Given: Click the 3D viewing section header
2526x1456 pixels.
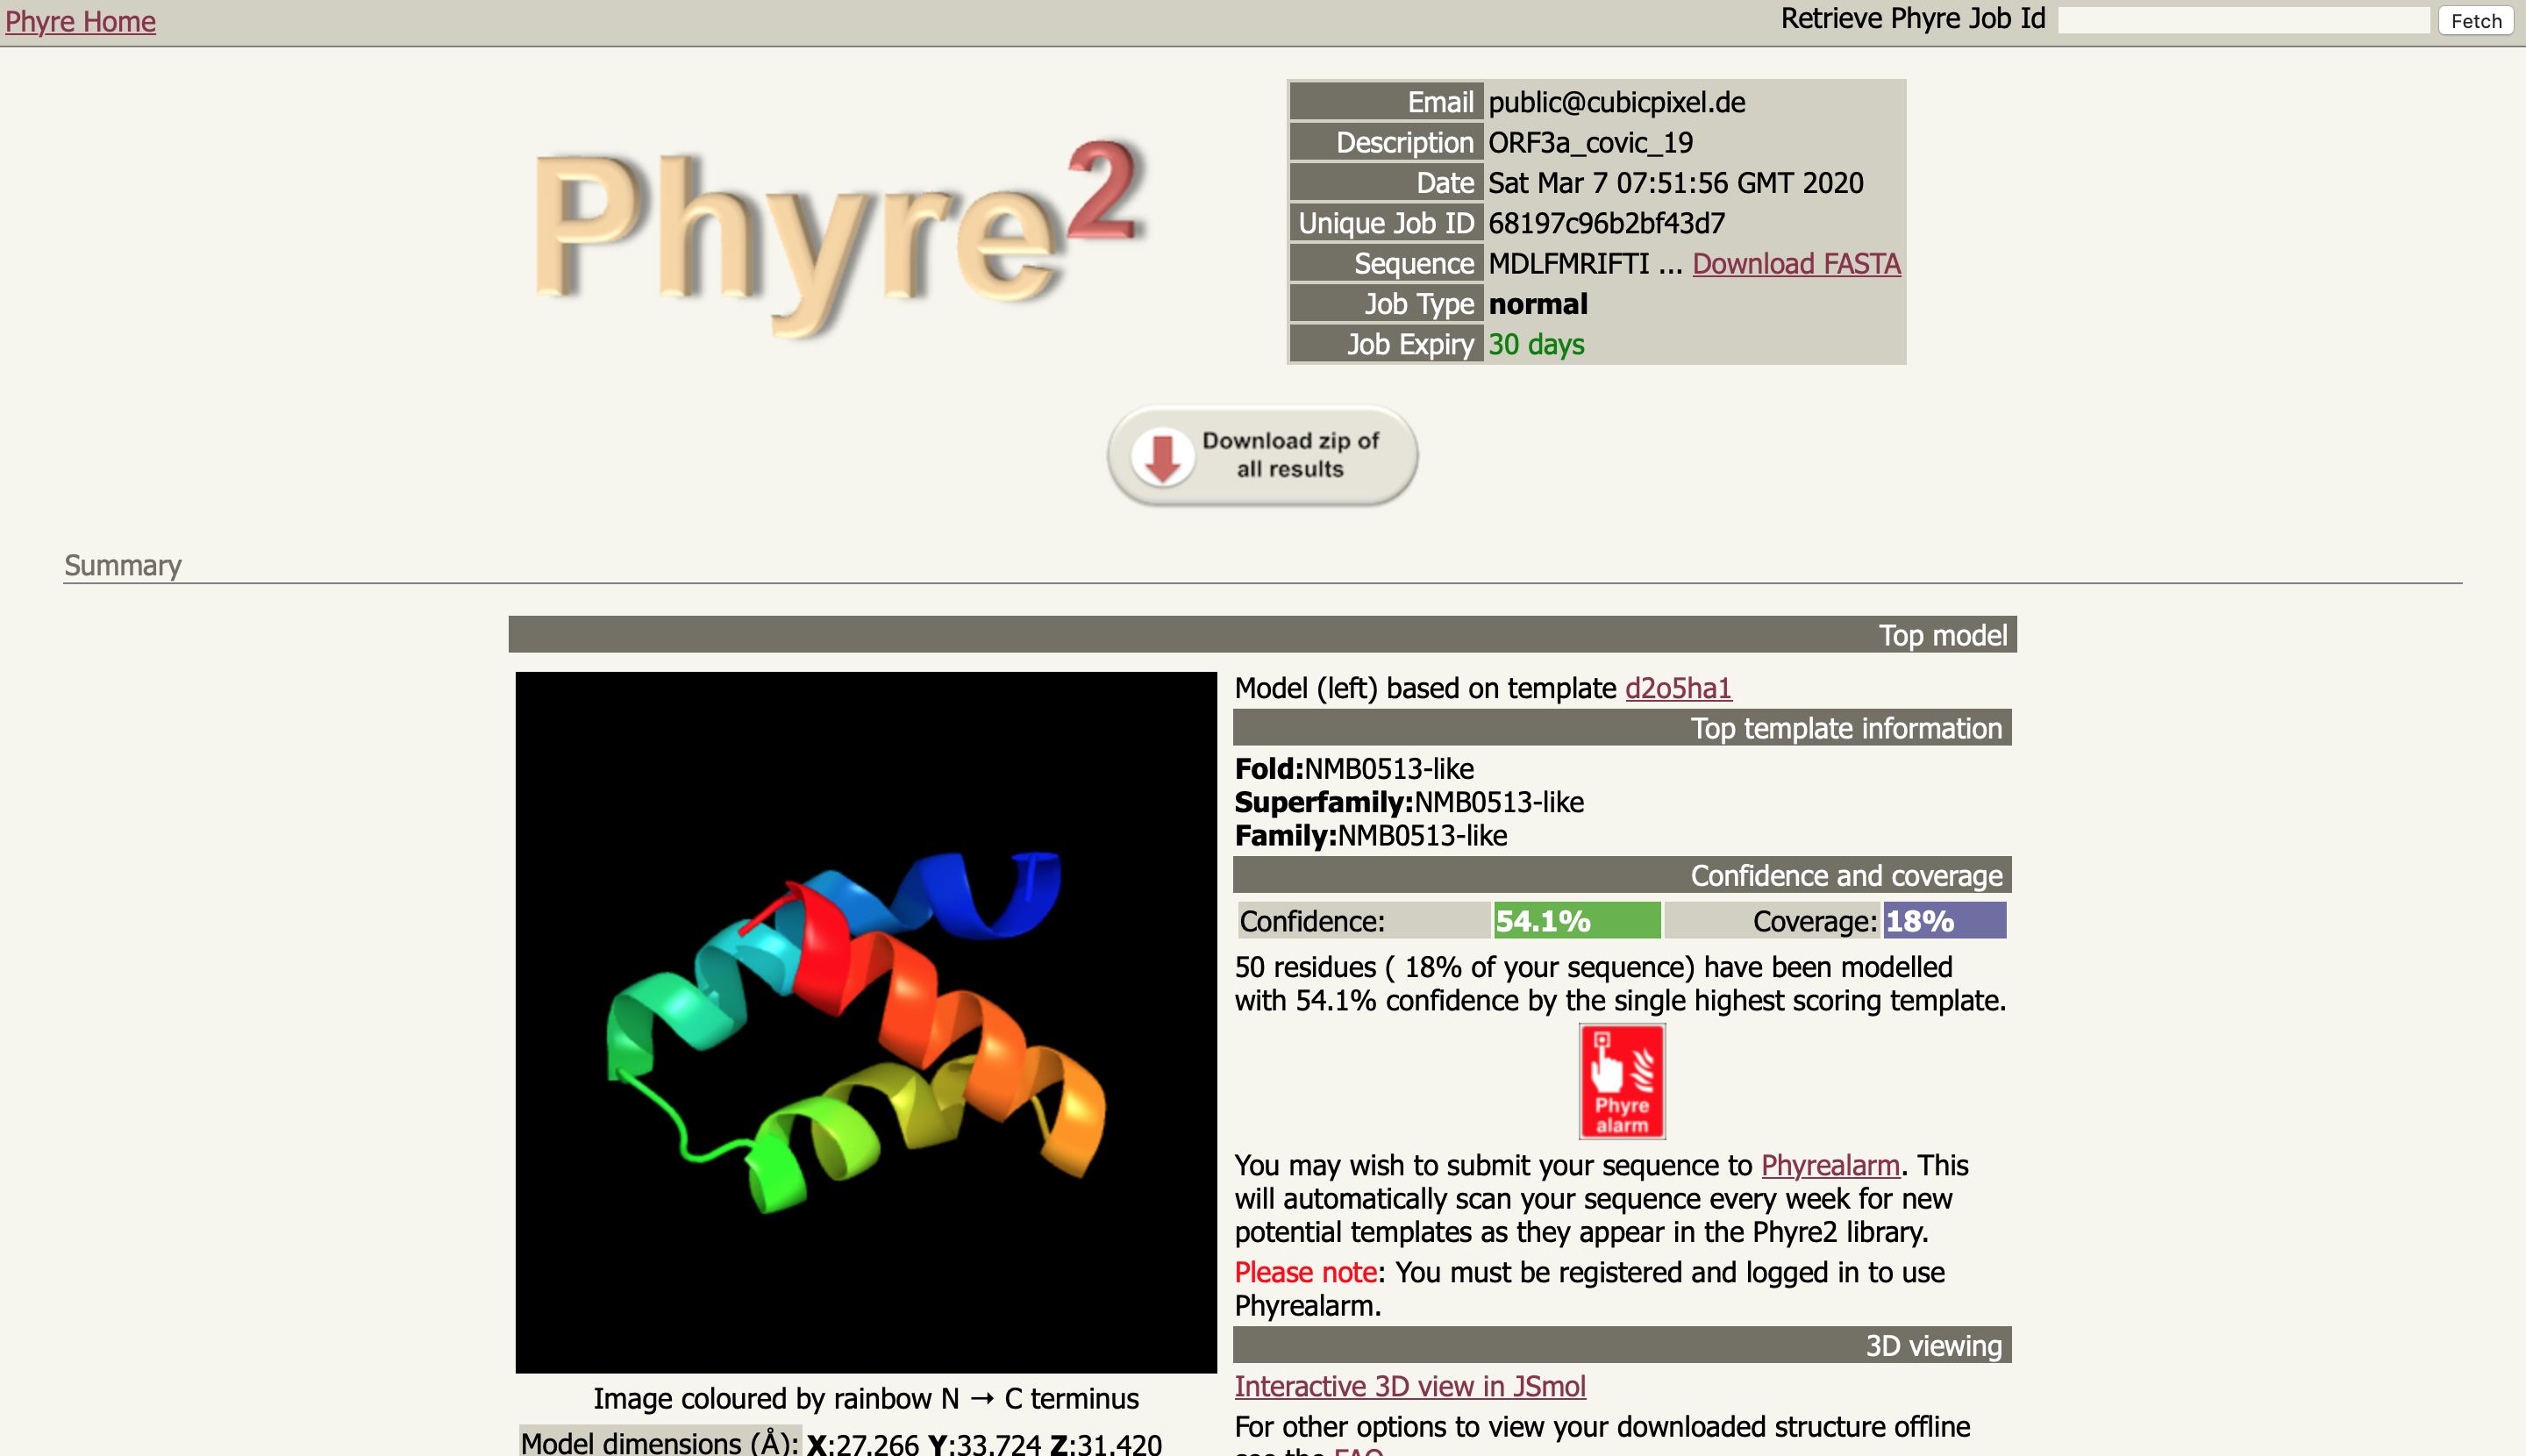Looking at the screenshot, I should click(x=1621, y=1346).
